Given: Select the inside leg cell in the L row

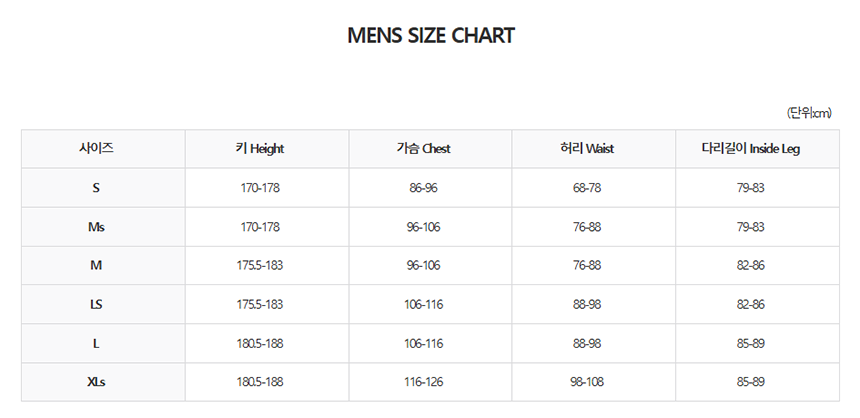Looking at the screenshot, I should (x=750, y=343).
